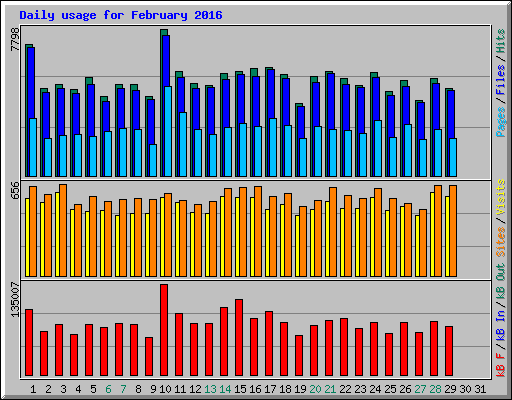Click the x-axis day label "30"

[x=465, y=389]
